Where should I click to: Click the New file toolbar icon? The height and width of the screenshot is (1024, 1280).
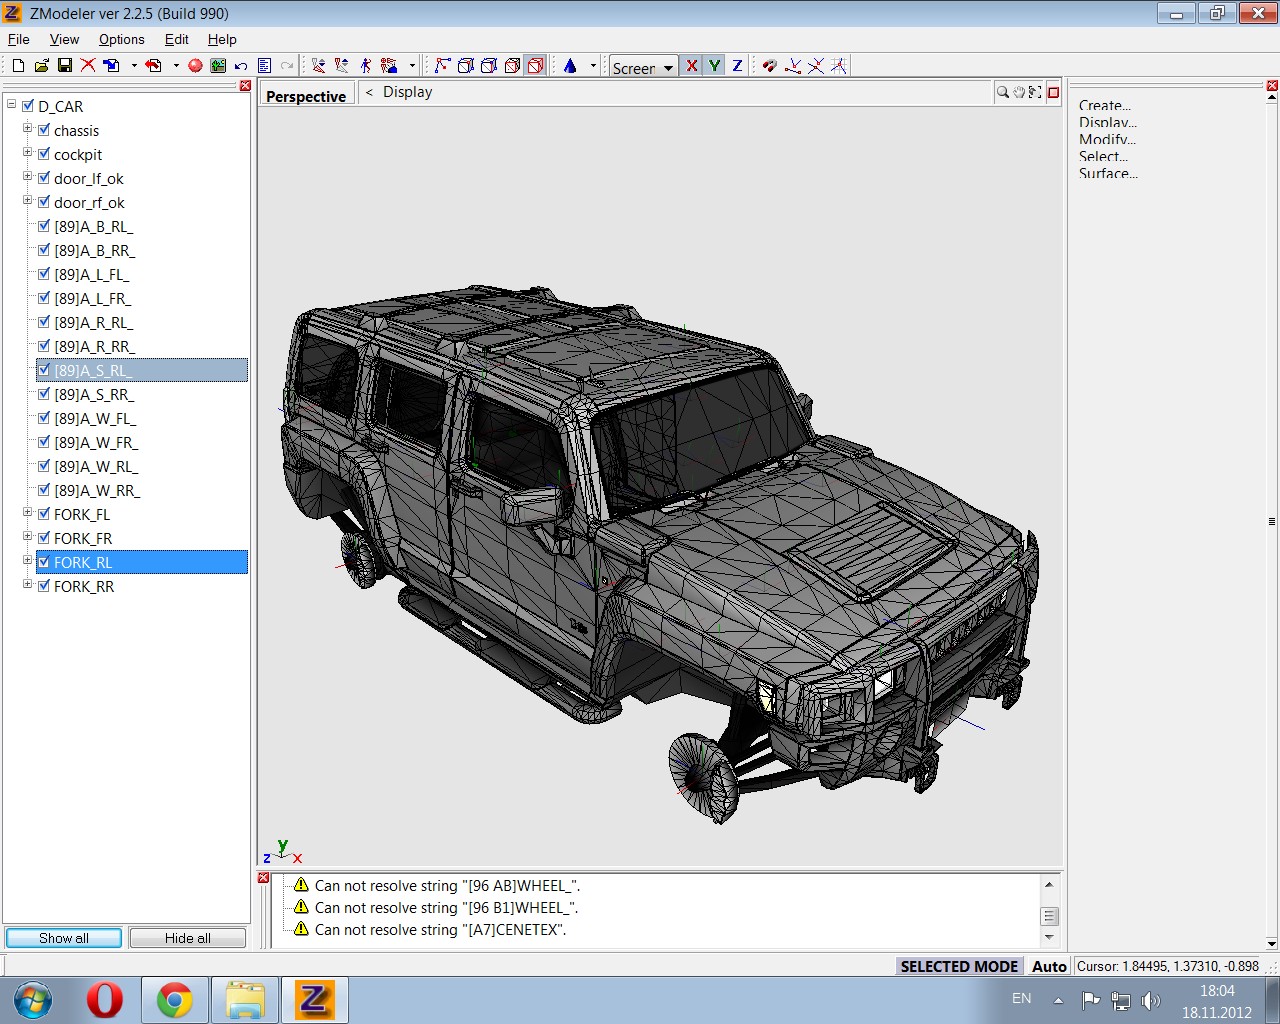tap(18, 66)
